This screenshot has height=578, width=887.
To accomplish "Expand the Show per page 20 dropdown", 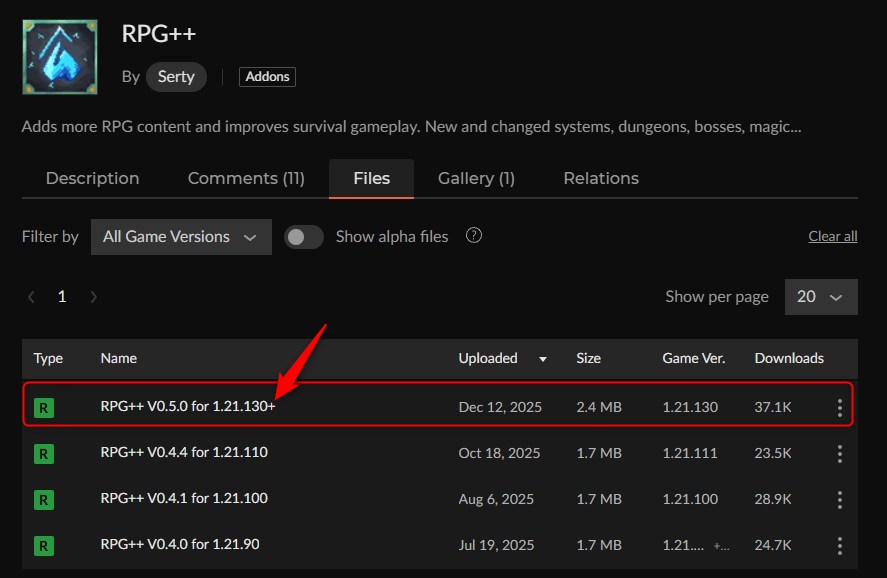I will point(820,297).
